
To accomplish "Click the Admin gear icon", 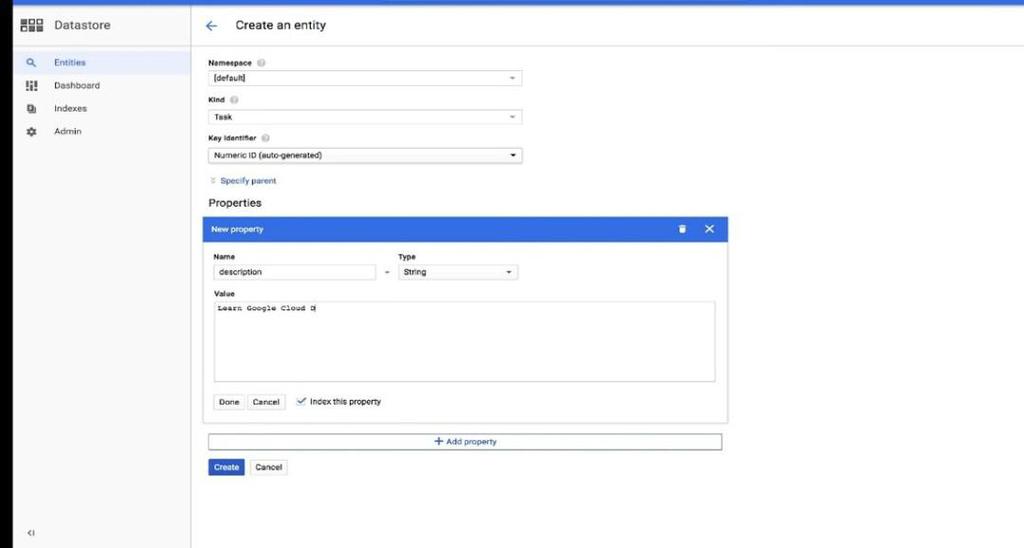I will 31,132.
